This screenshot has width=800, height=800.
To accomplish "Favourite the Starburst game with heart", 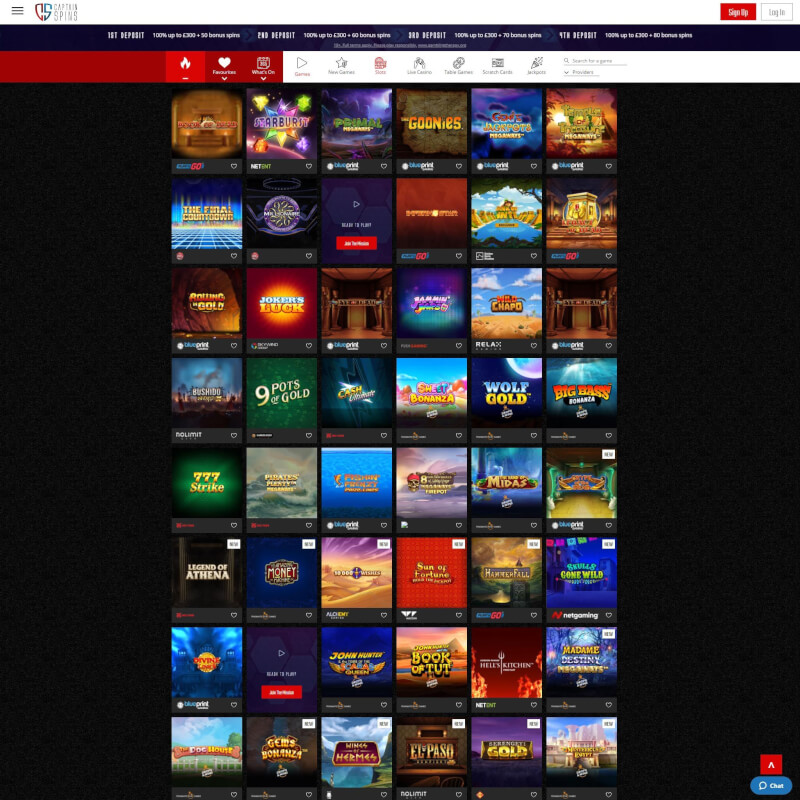I will point(308,166).
